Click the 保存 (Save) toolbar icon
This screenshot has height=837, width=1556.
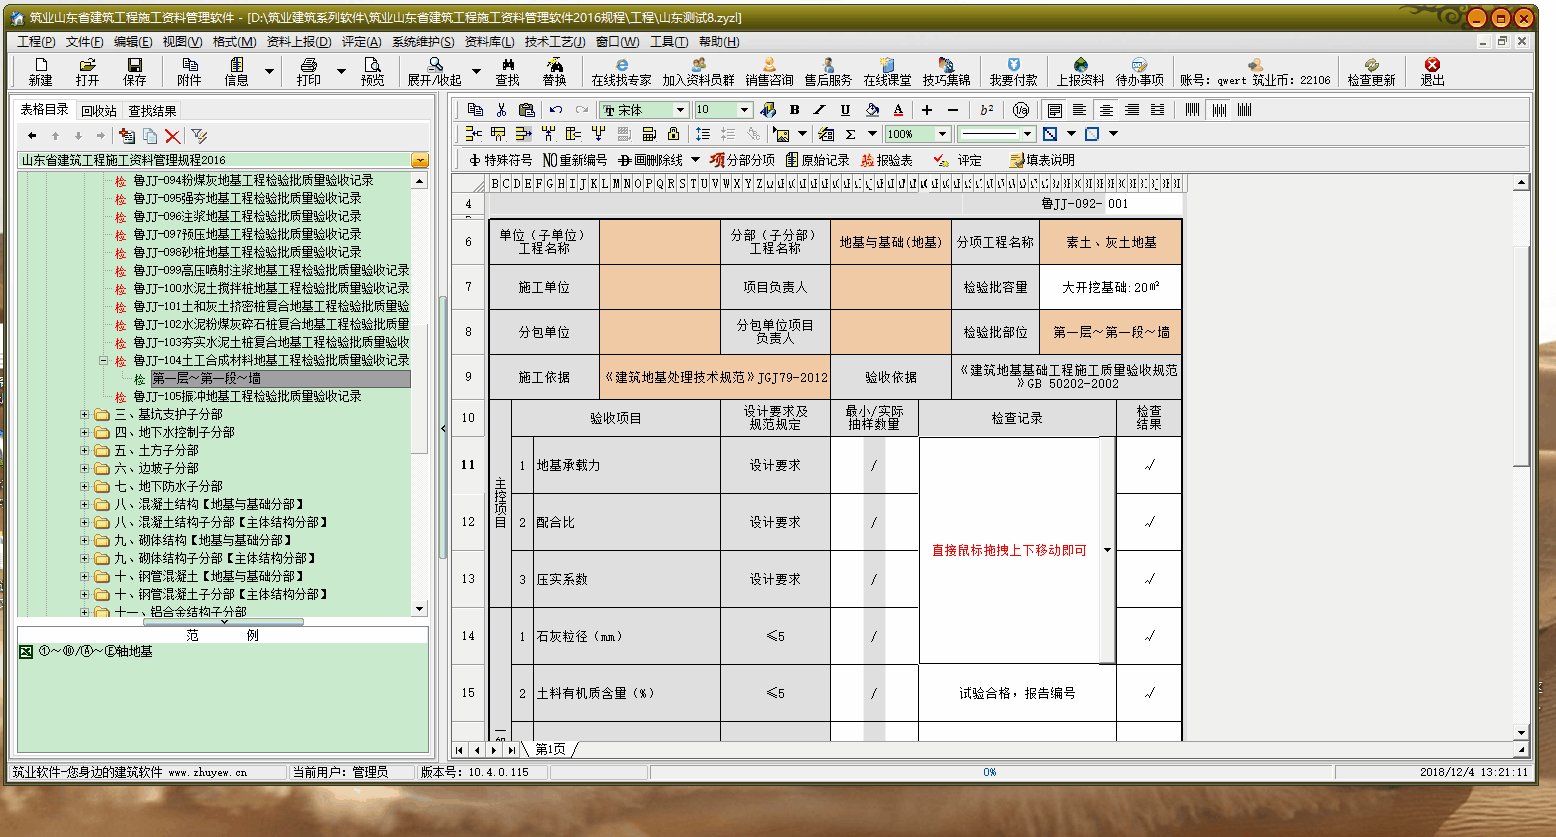134,71
